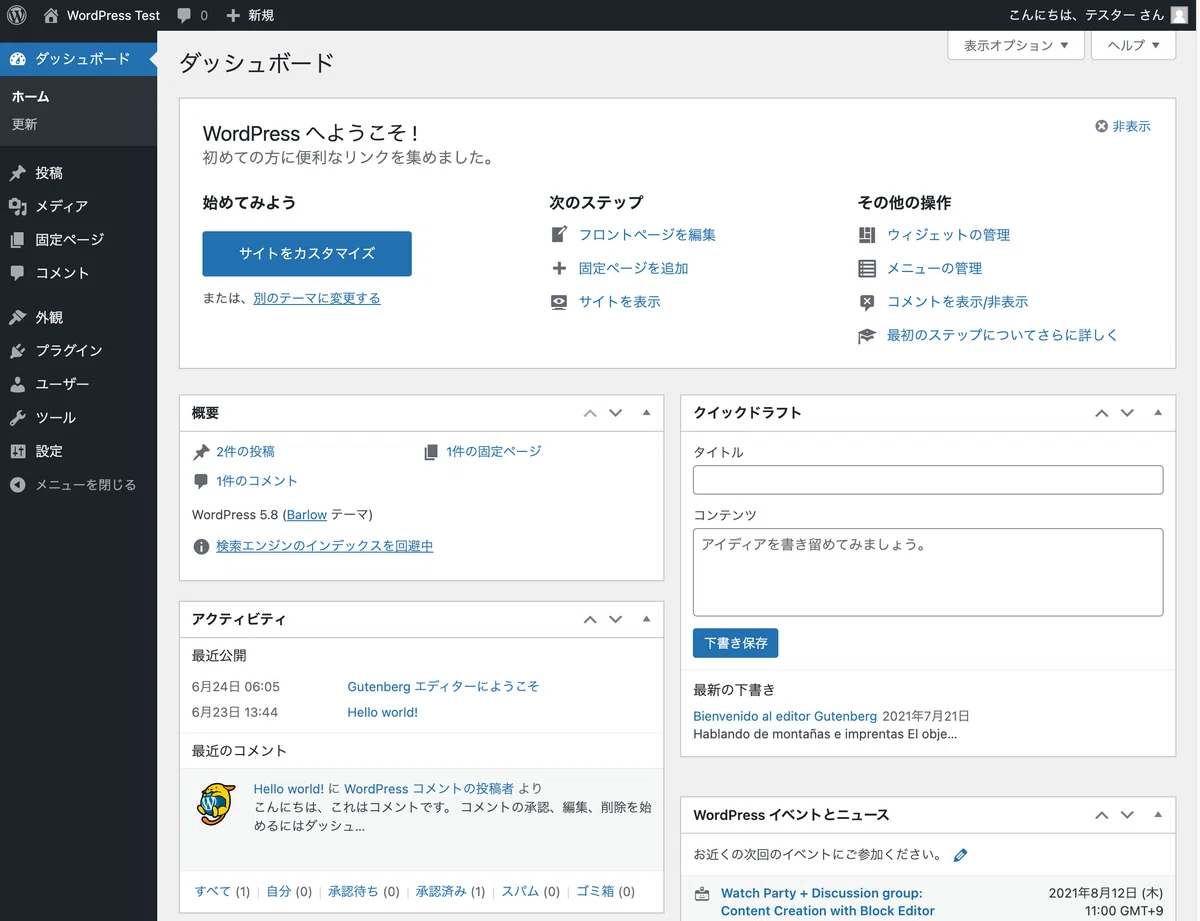Open the Hello world! recent post link
Viewport: 1200px width, 921px height.
pyautogui.click(x=382, y=713)
